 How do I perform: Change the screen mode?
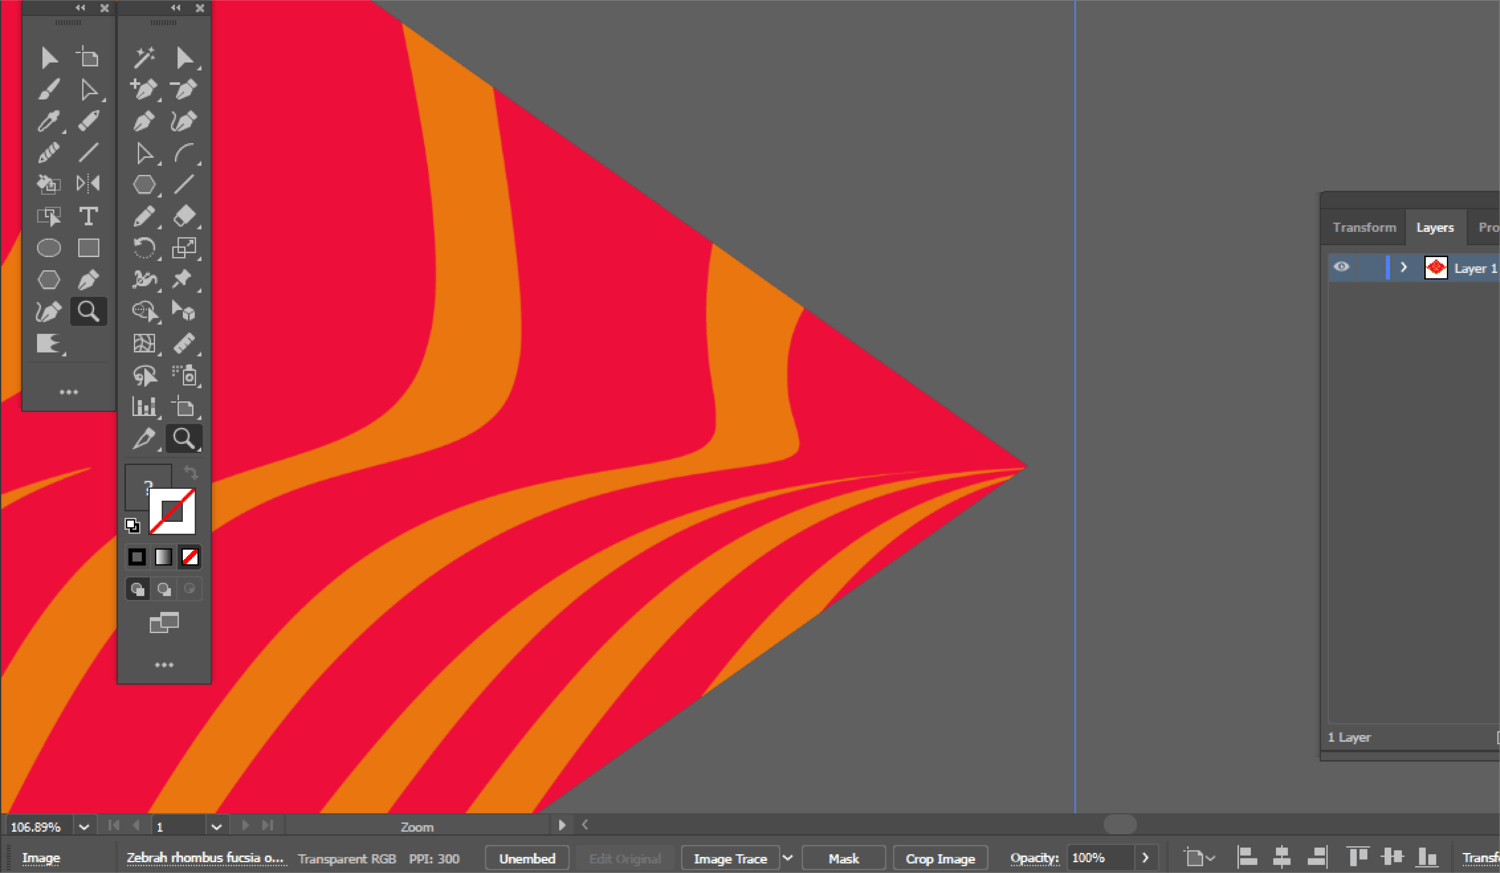164,624
